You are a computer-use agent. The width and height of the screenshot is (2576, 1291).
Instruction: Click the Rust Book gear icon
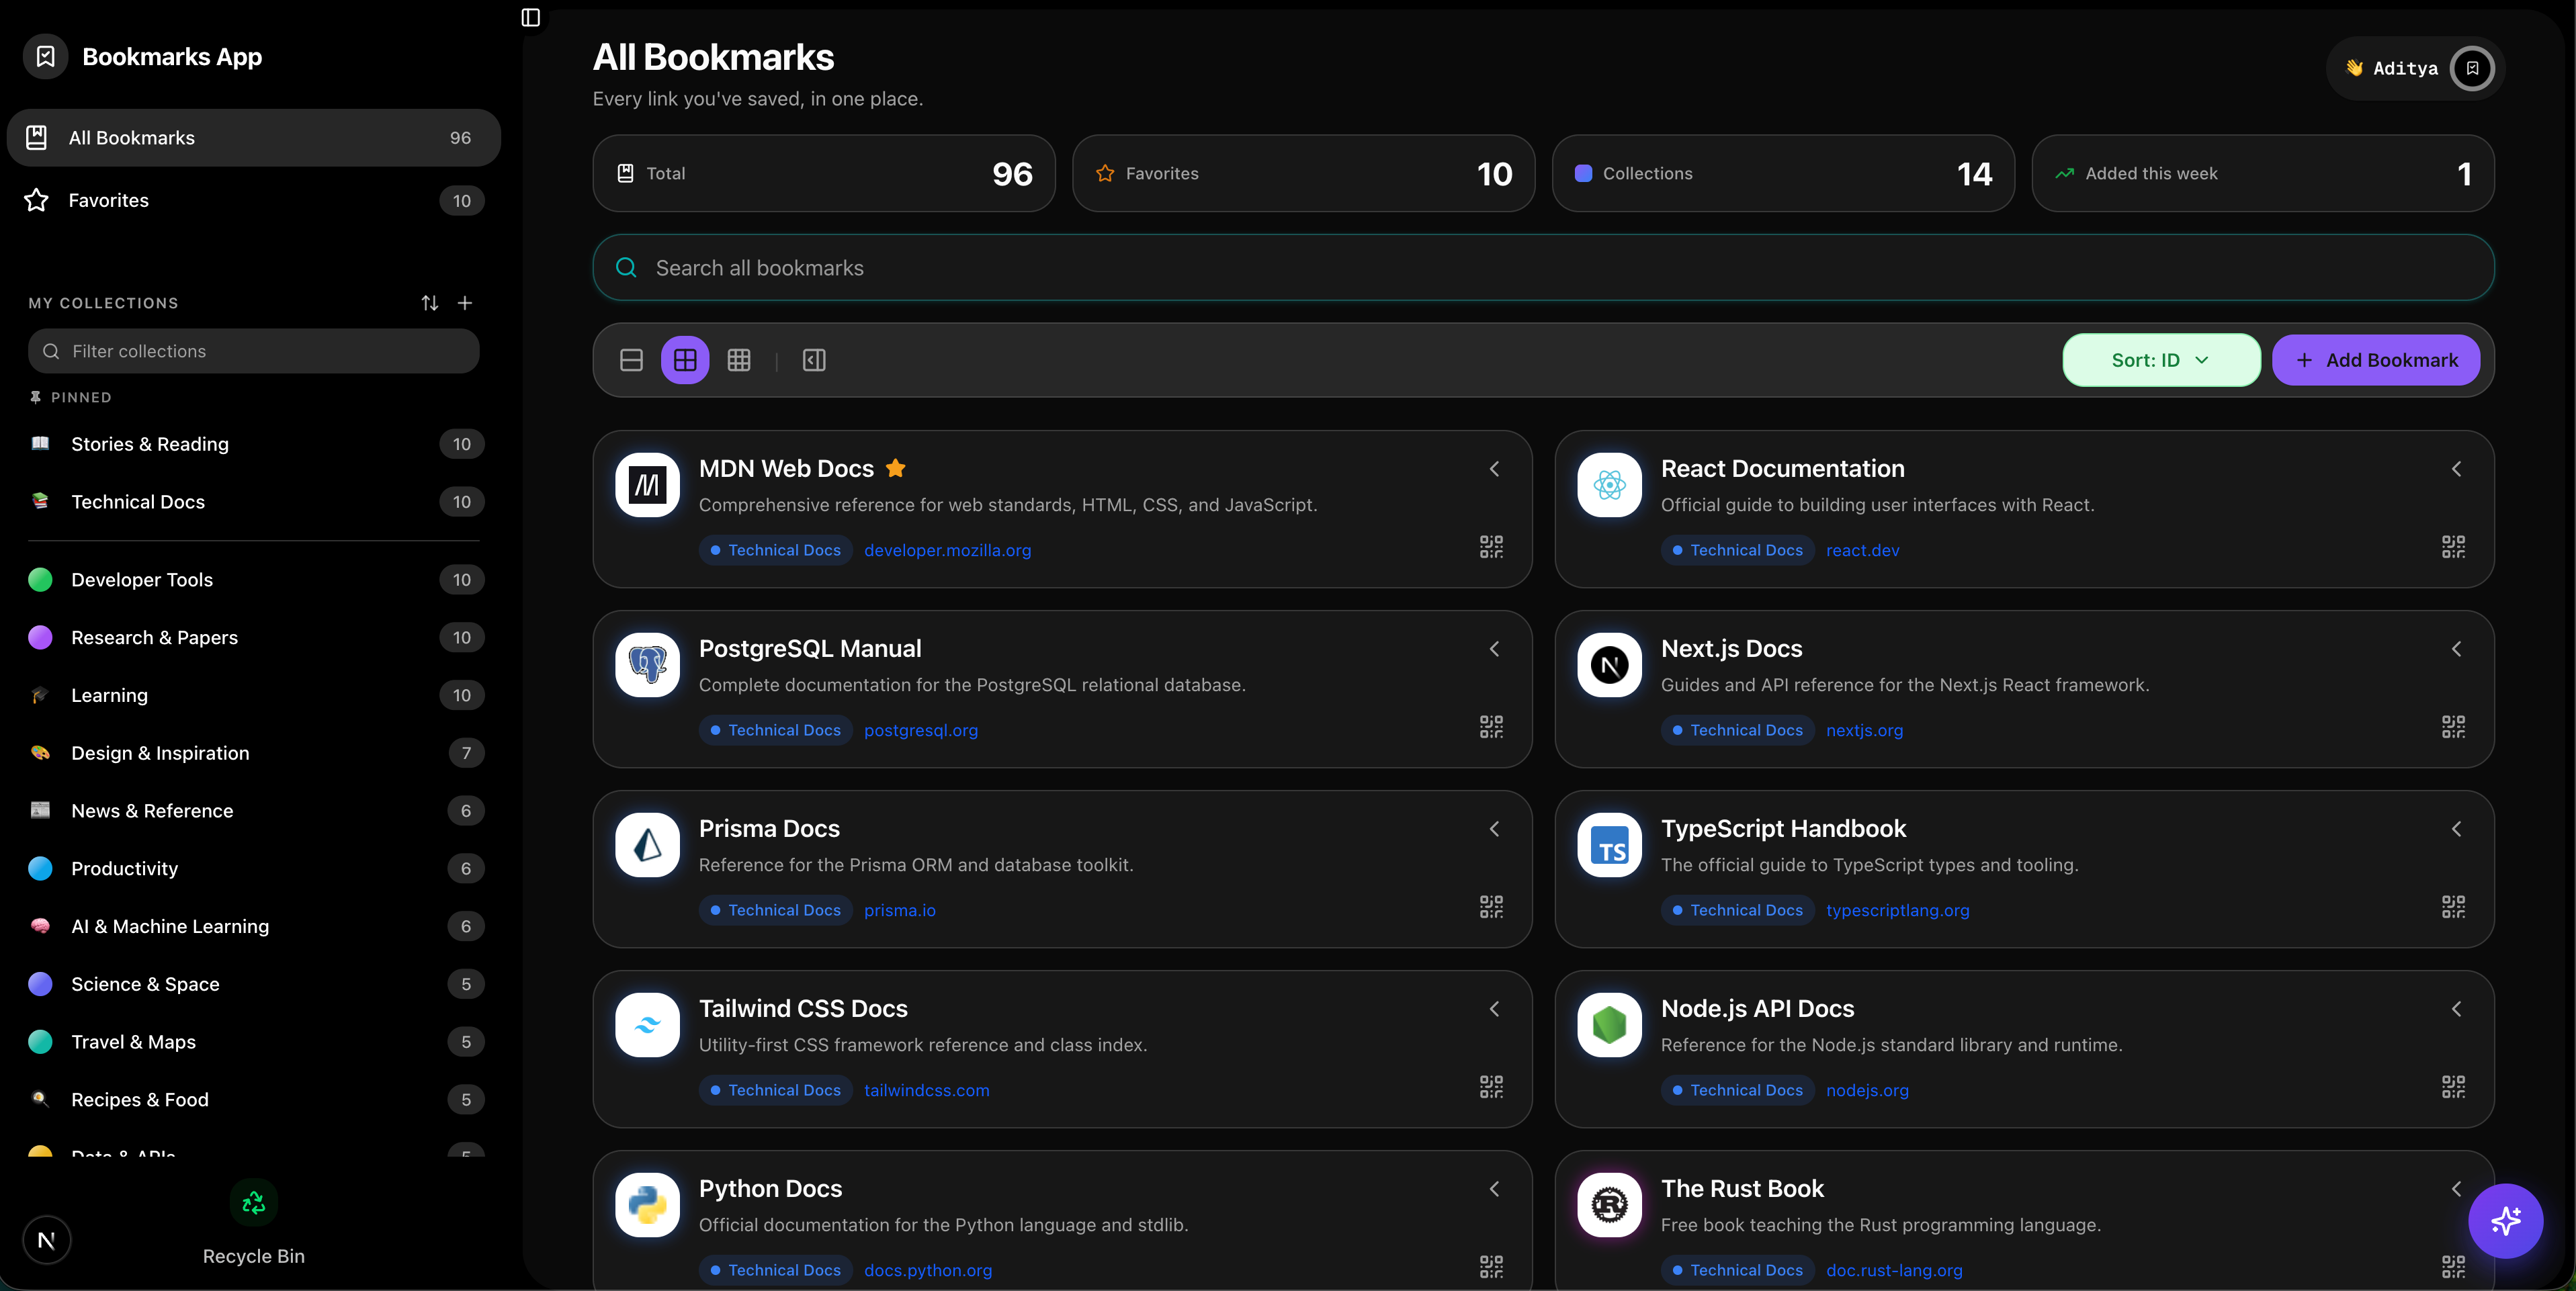coord(1609,1205)
